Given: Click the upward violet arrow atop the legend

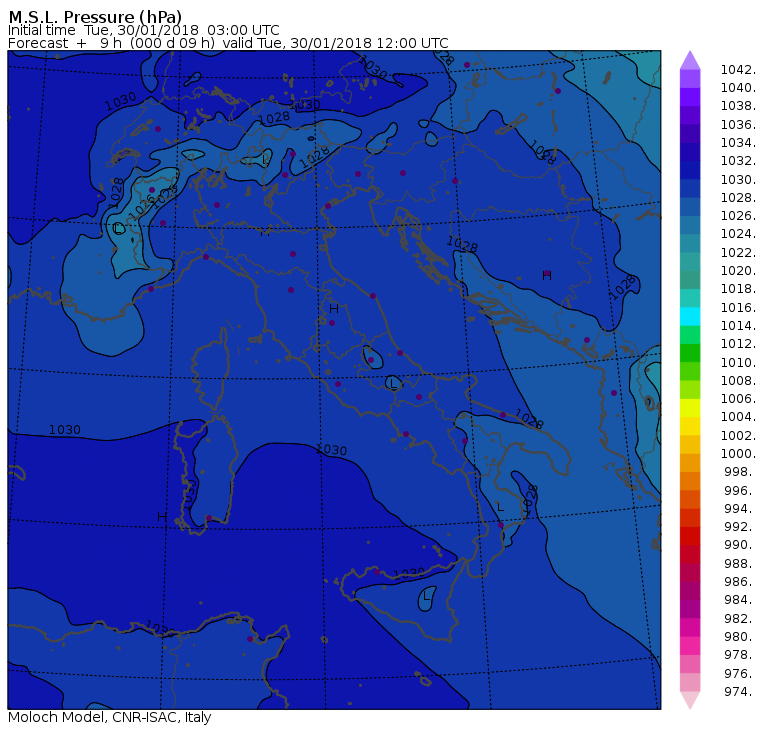Looking at the screenshot, I should [690, 60].
